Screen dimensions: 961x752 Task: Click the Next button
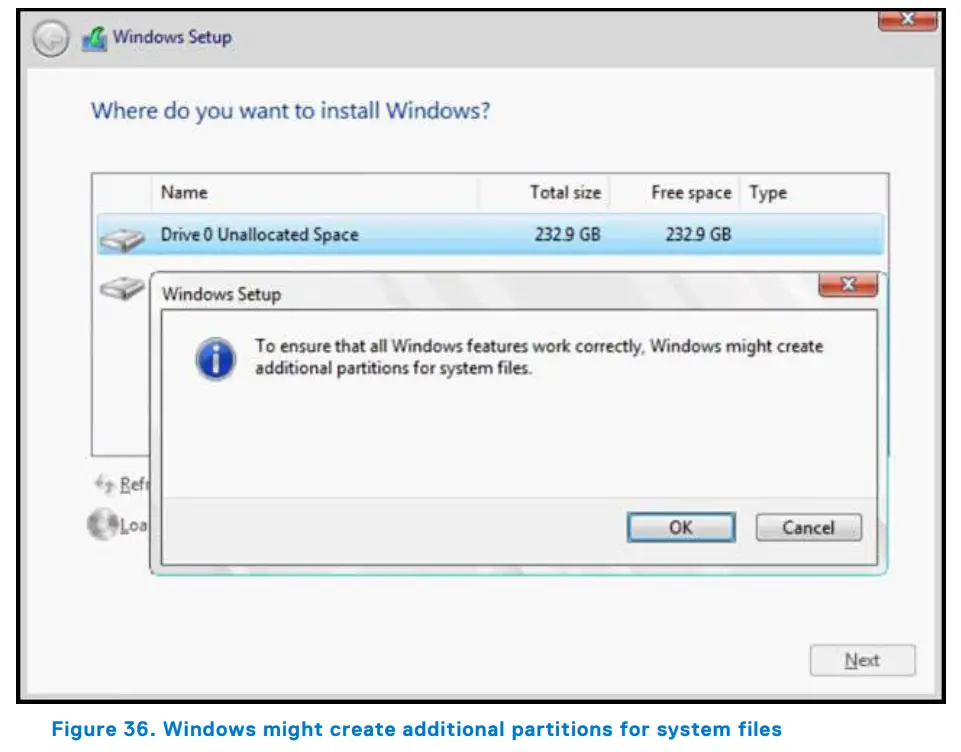coord(861,660)
